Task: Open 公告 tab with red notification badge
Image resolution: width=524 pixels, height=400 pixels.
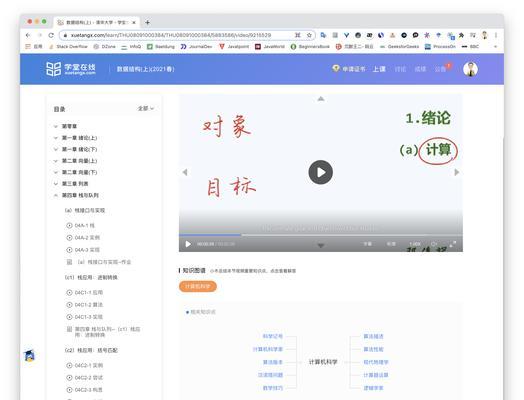Action: pyautogui.click(x=442, y=69)
